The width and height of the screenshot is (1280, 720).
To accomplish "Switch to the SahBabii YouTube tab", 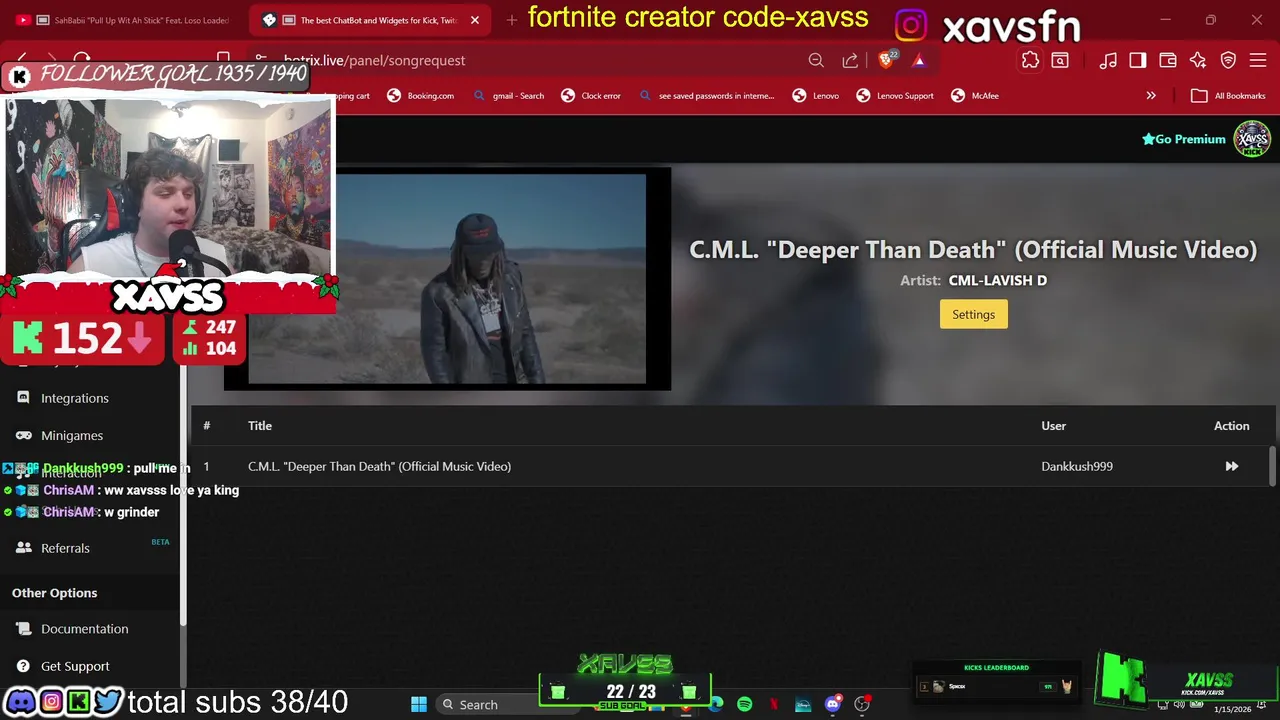I will (x=125, y=20).
